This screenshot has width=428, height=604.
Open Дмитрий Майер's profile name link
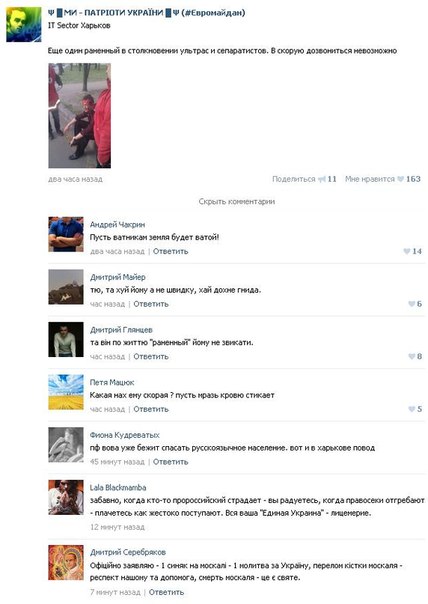[118, 277]
